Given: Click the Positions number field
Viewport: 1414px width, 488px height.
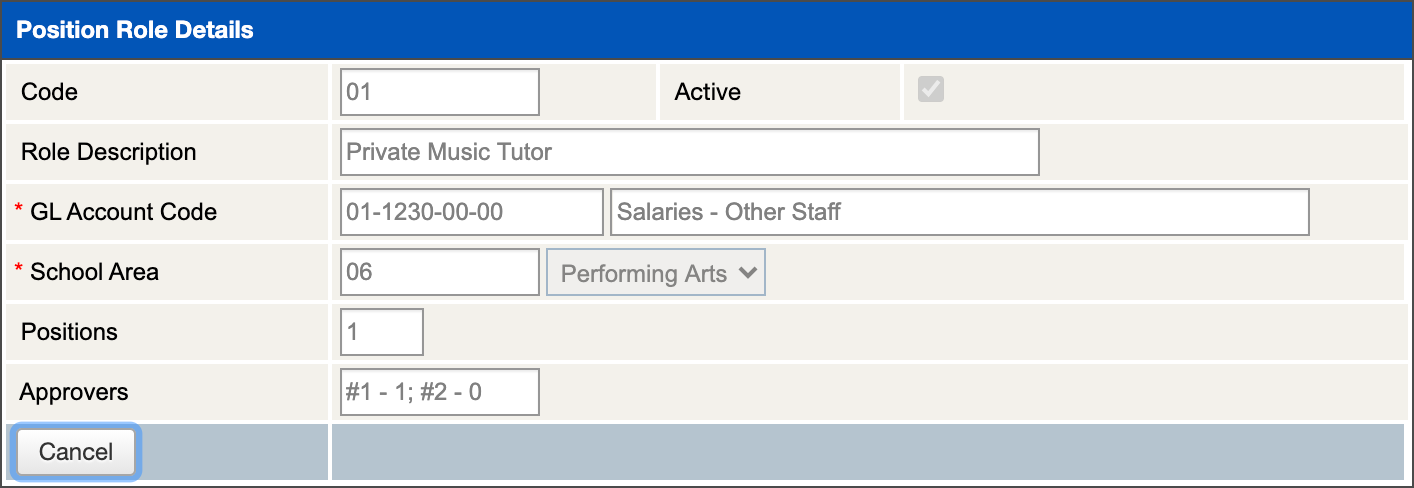Looking at the screenshot, I should (381, 332).
